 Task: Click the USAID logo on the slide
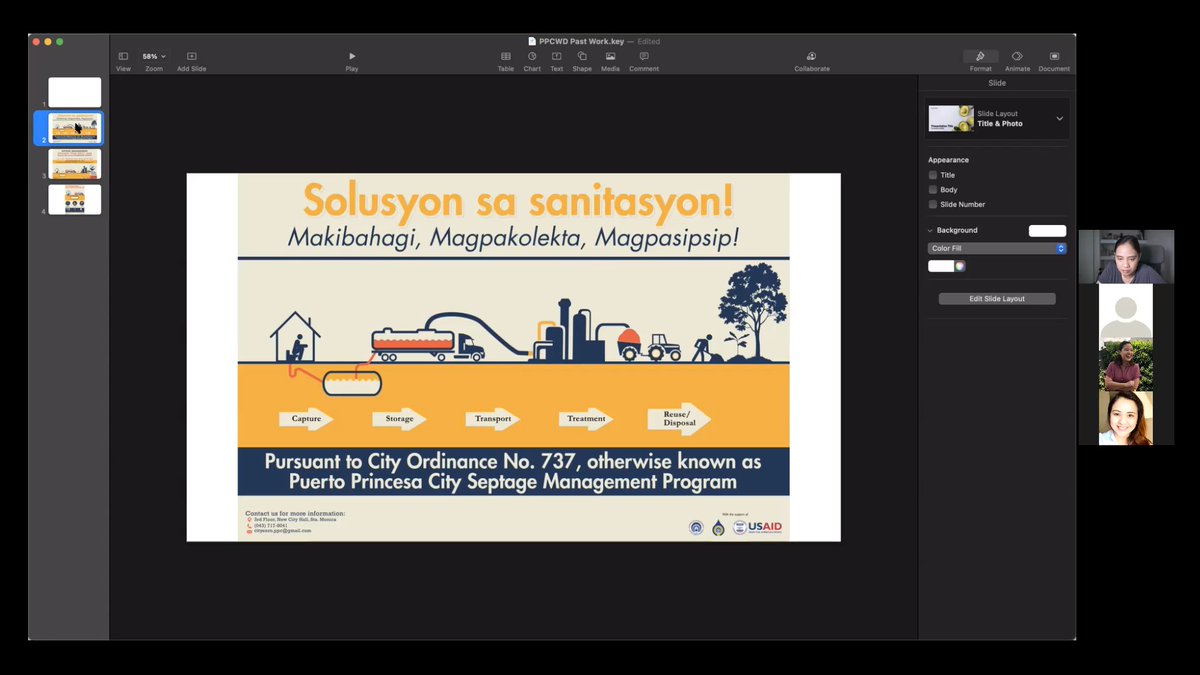point(765,527)
